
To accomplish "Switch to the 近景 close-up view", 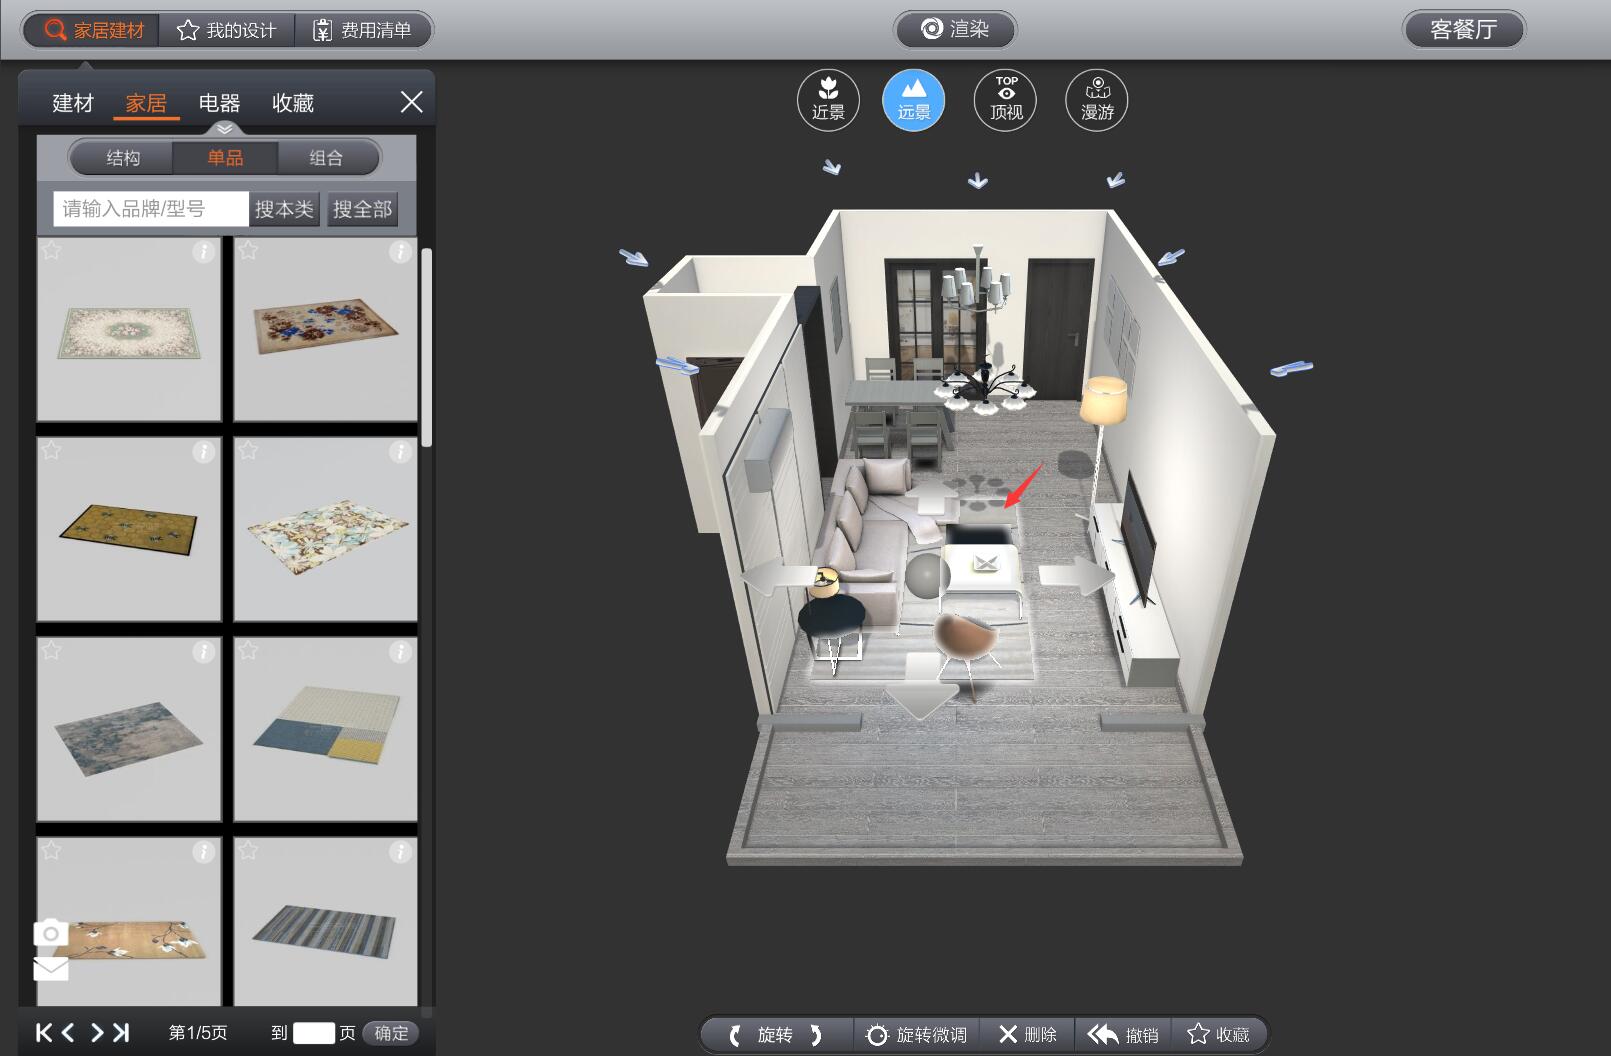I will (x=828, y=100).
